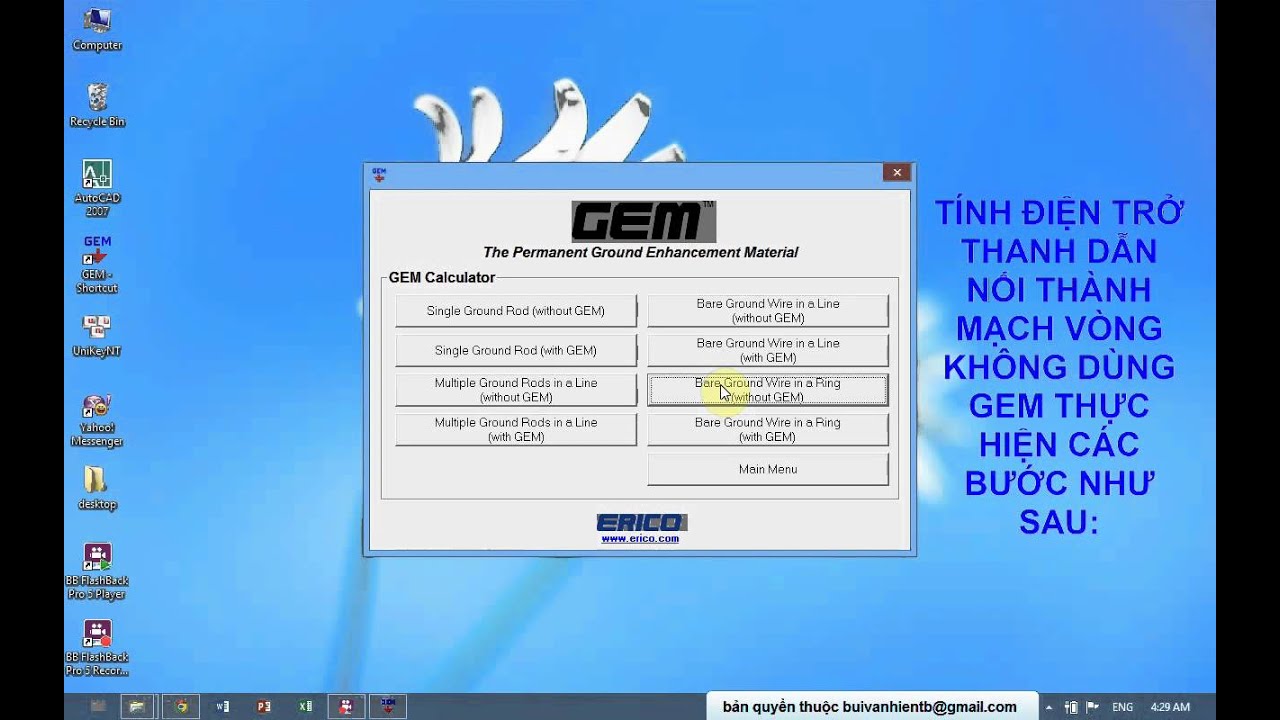This screenshot has height=720, width=1280.
Task: Click the ENG input language indicator
Action: point(1122,707)
